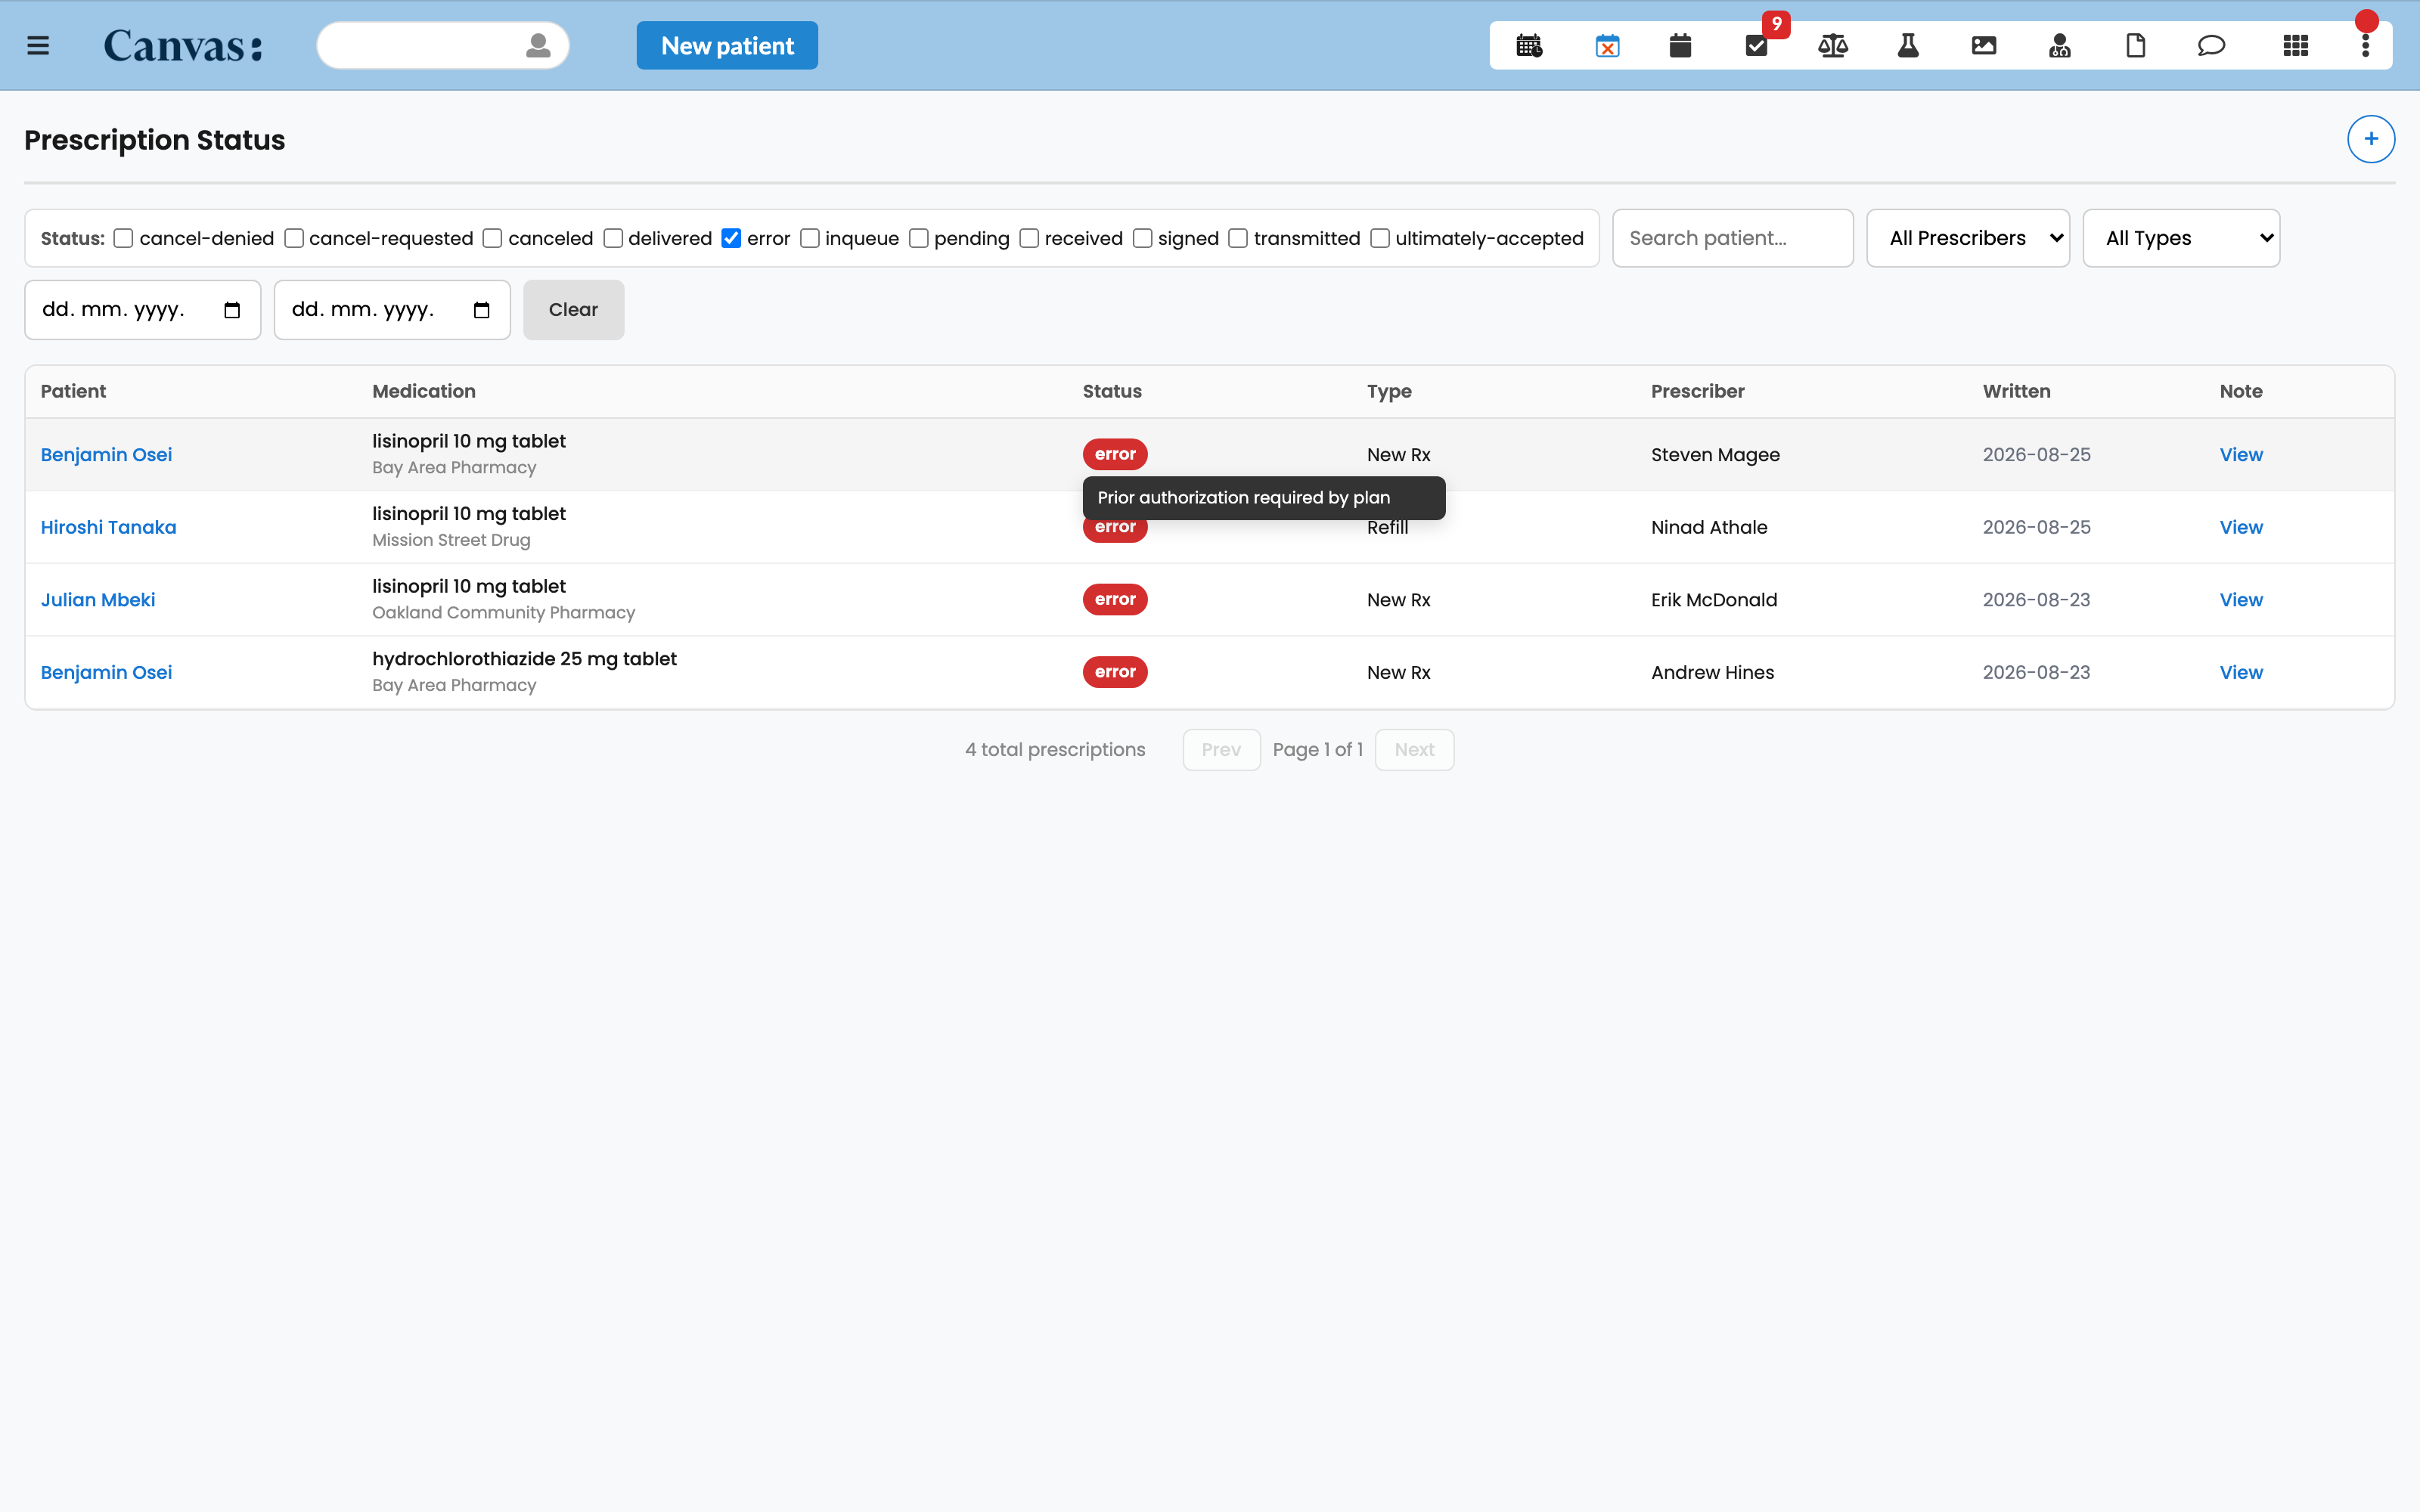Click the New patient button
Viewport: 2420px width, 1512px height.
pyautogui.click(x=727, y=46)
